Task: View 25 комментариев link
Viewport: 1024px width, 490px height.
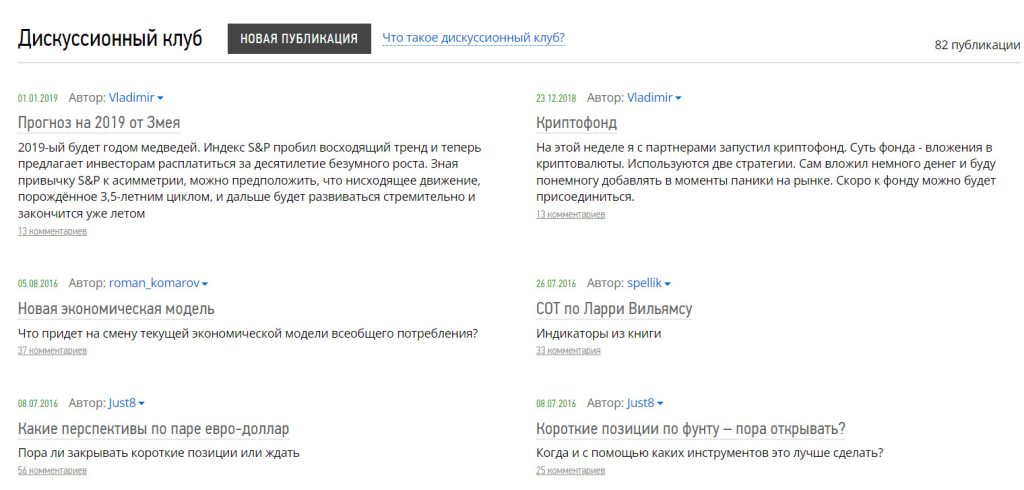Action: (x=571, y=470)
